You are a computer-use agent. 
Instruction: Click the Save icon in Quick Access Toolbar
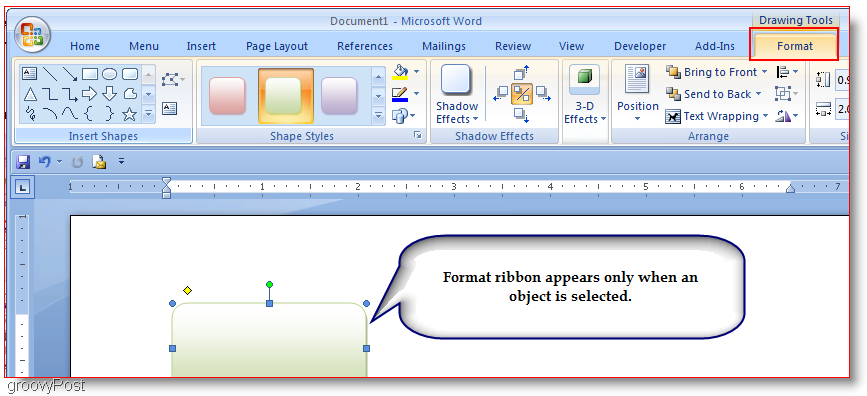point(23,161)
